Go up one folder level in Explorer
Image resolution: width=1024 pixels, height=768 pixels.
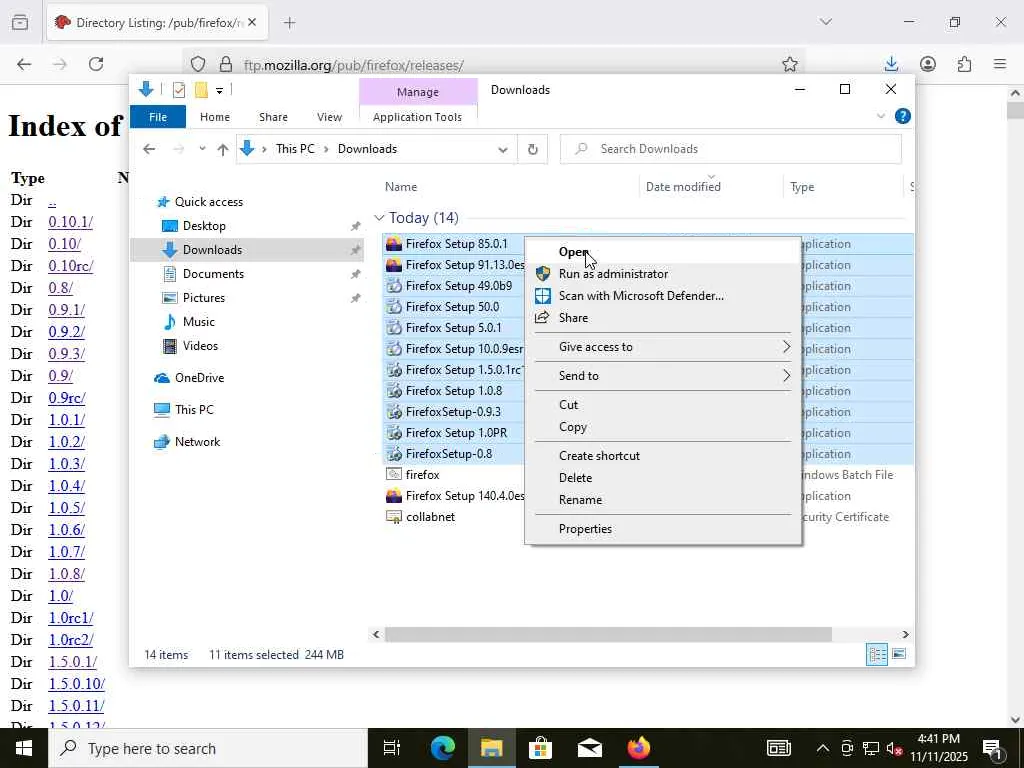pos(223,150)
